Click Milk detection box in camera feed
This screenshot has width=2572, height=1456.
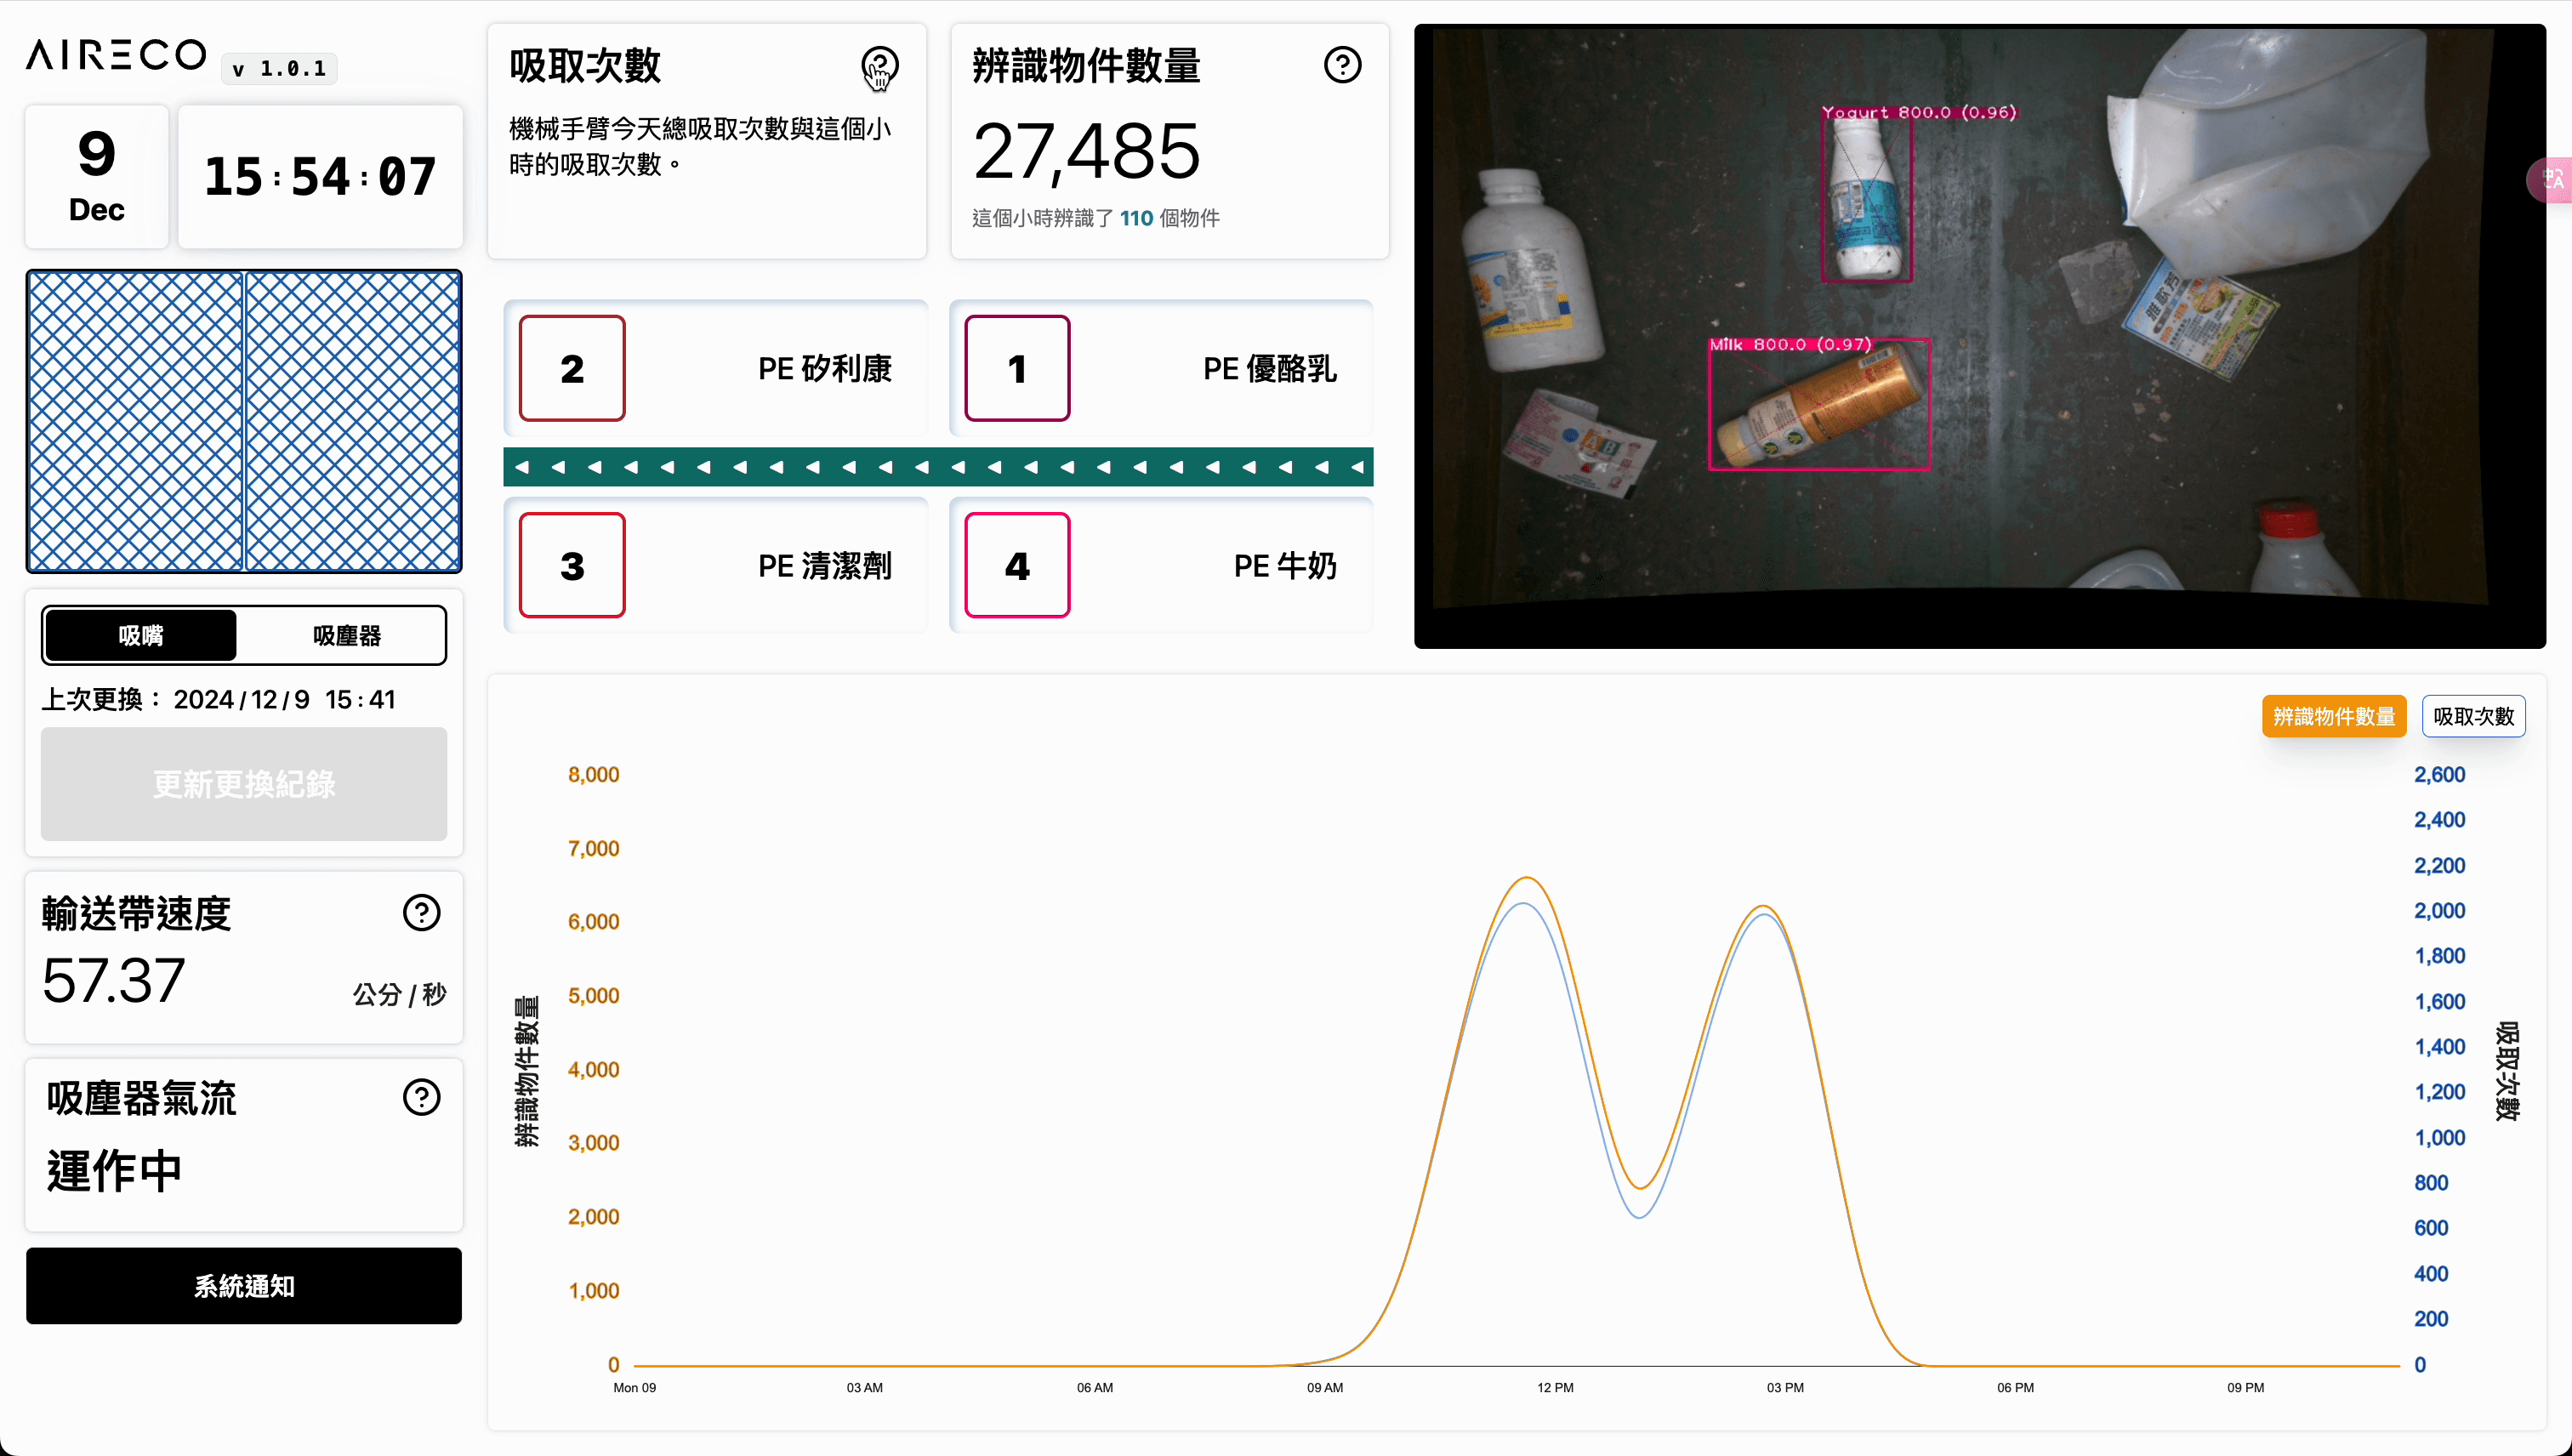[1819, 404]
